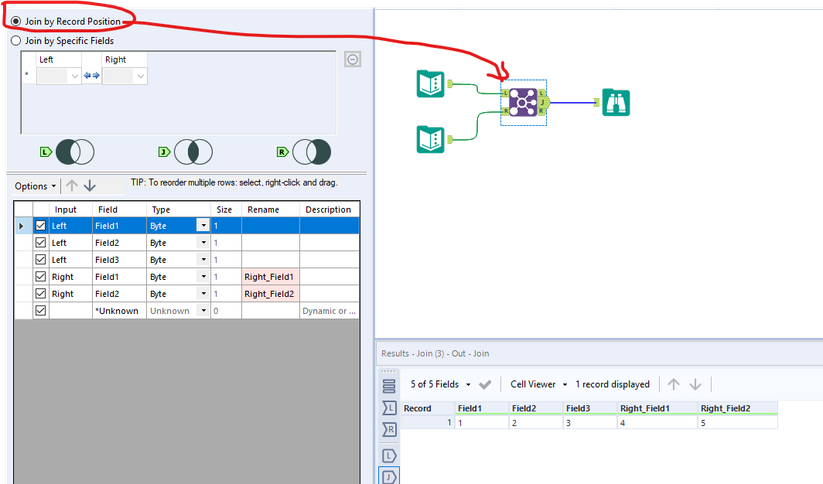Click the checkmark apply icon in results
This screenshot has width=823, height=484.
[485, 385]
